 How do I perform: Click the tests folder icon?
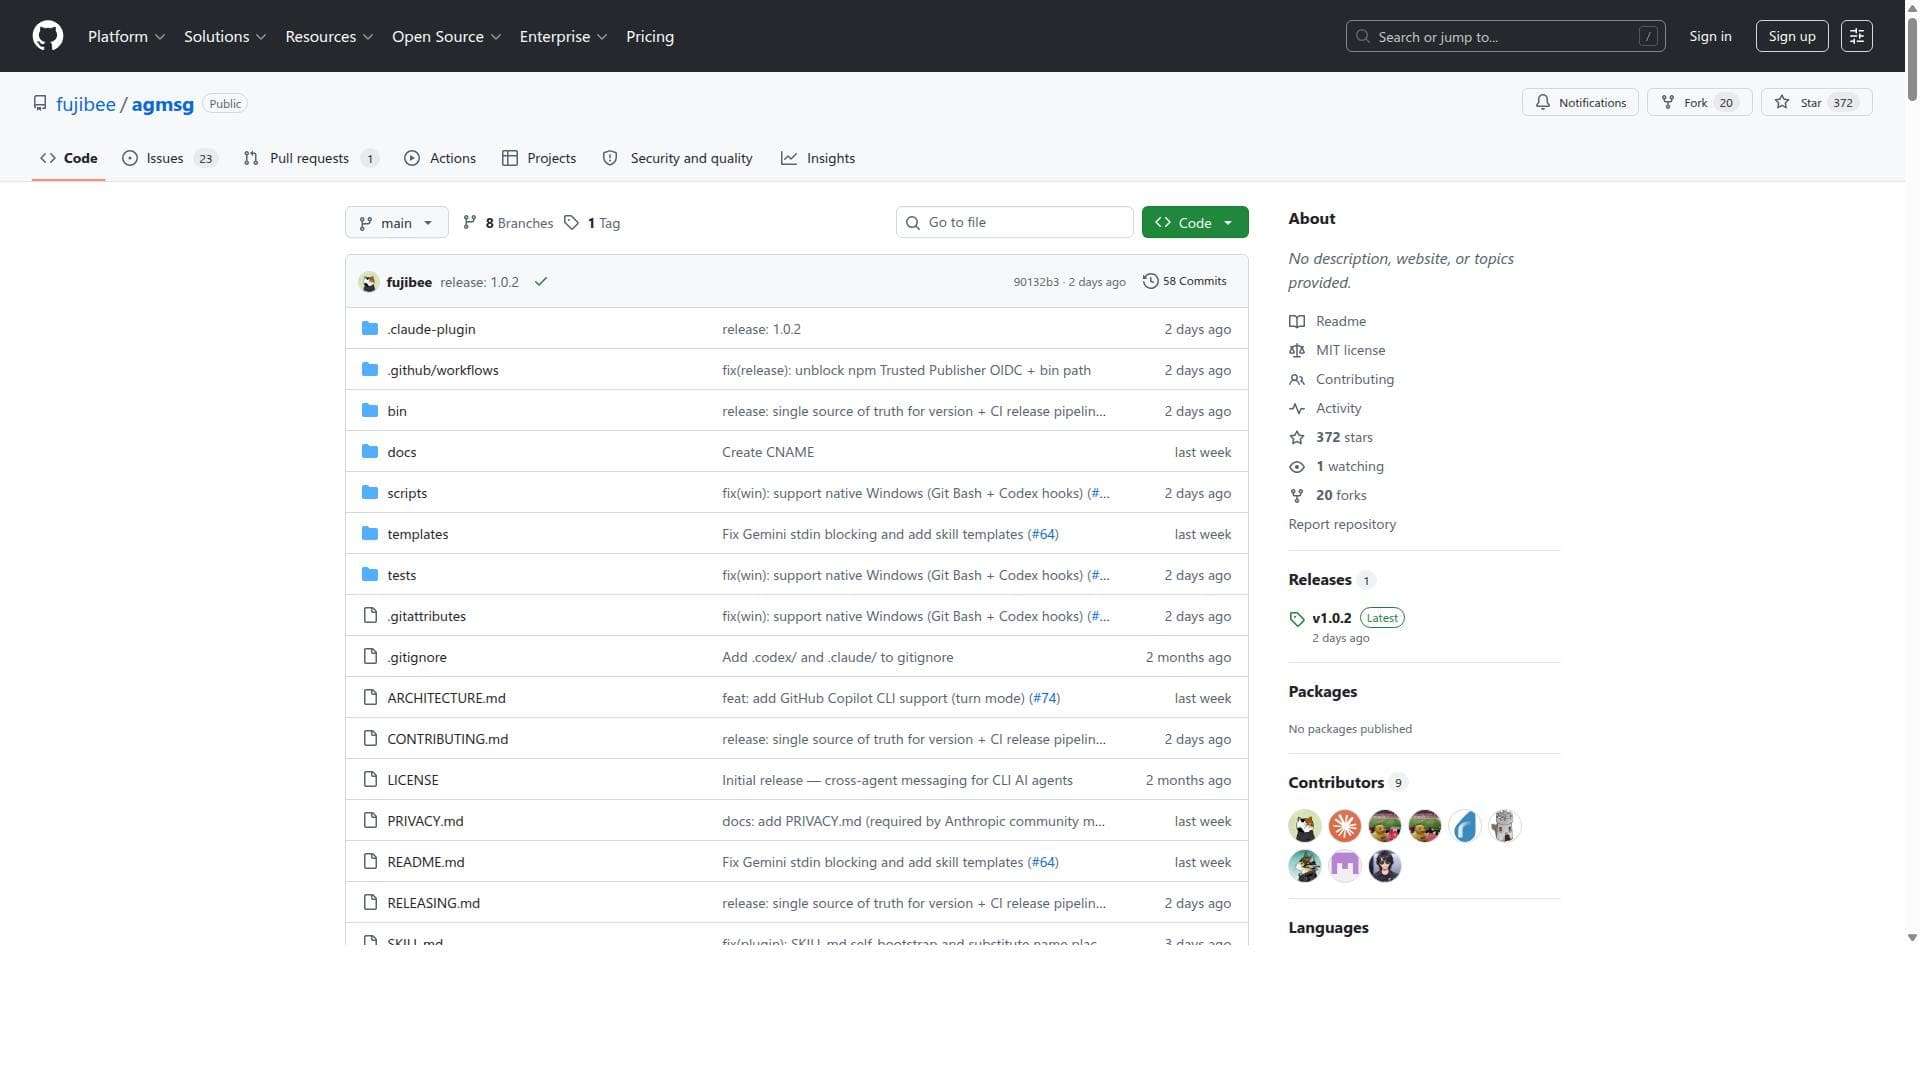tap(370, 575)
